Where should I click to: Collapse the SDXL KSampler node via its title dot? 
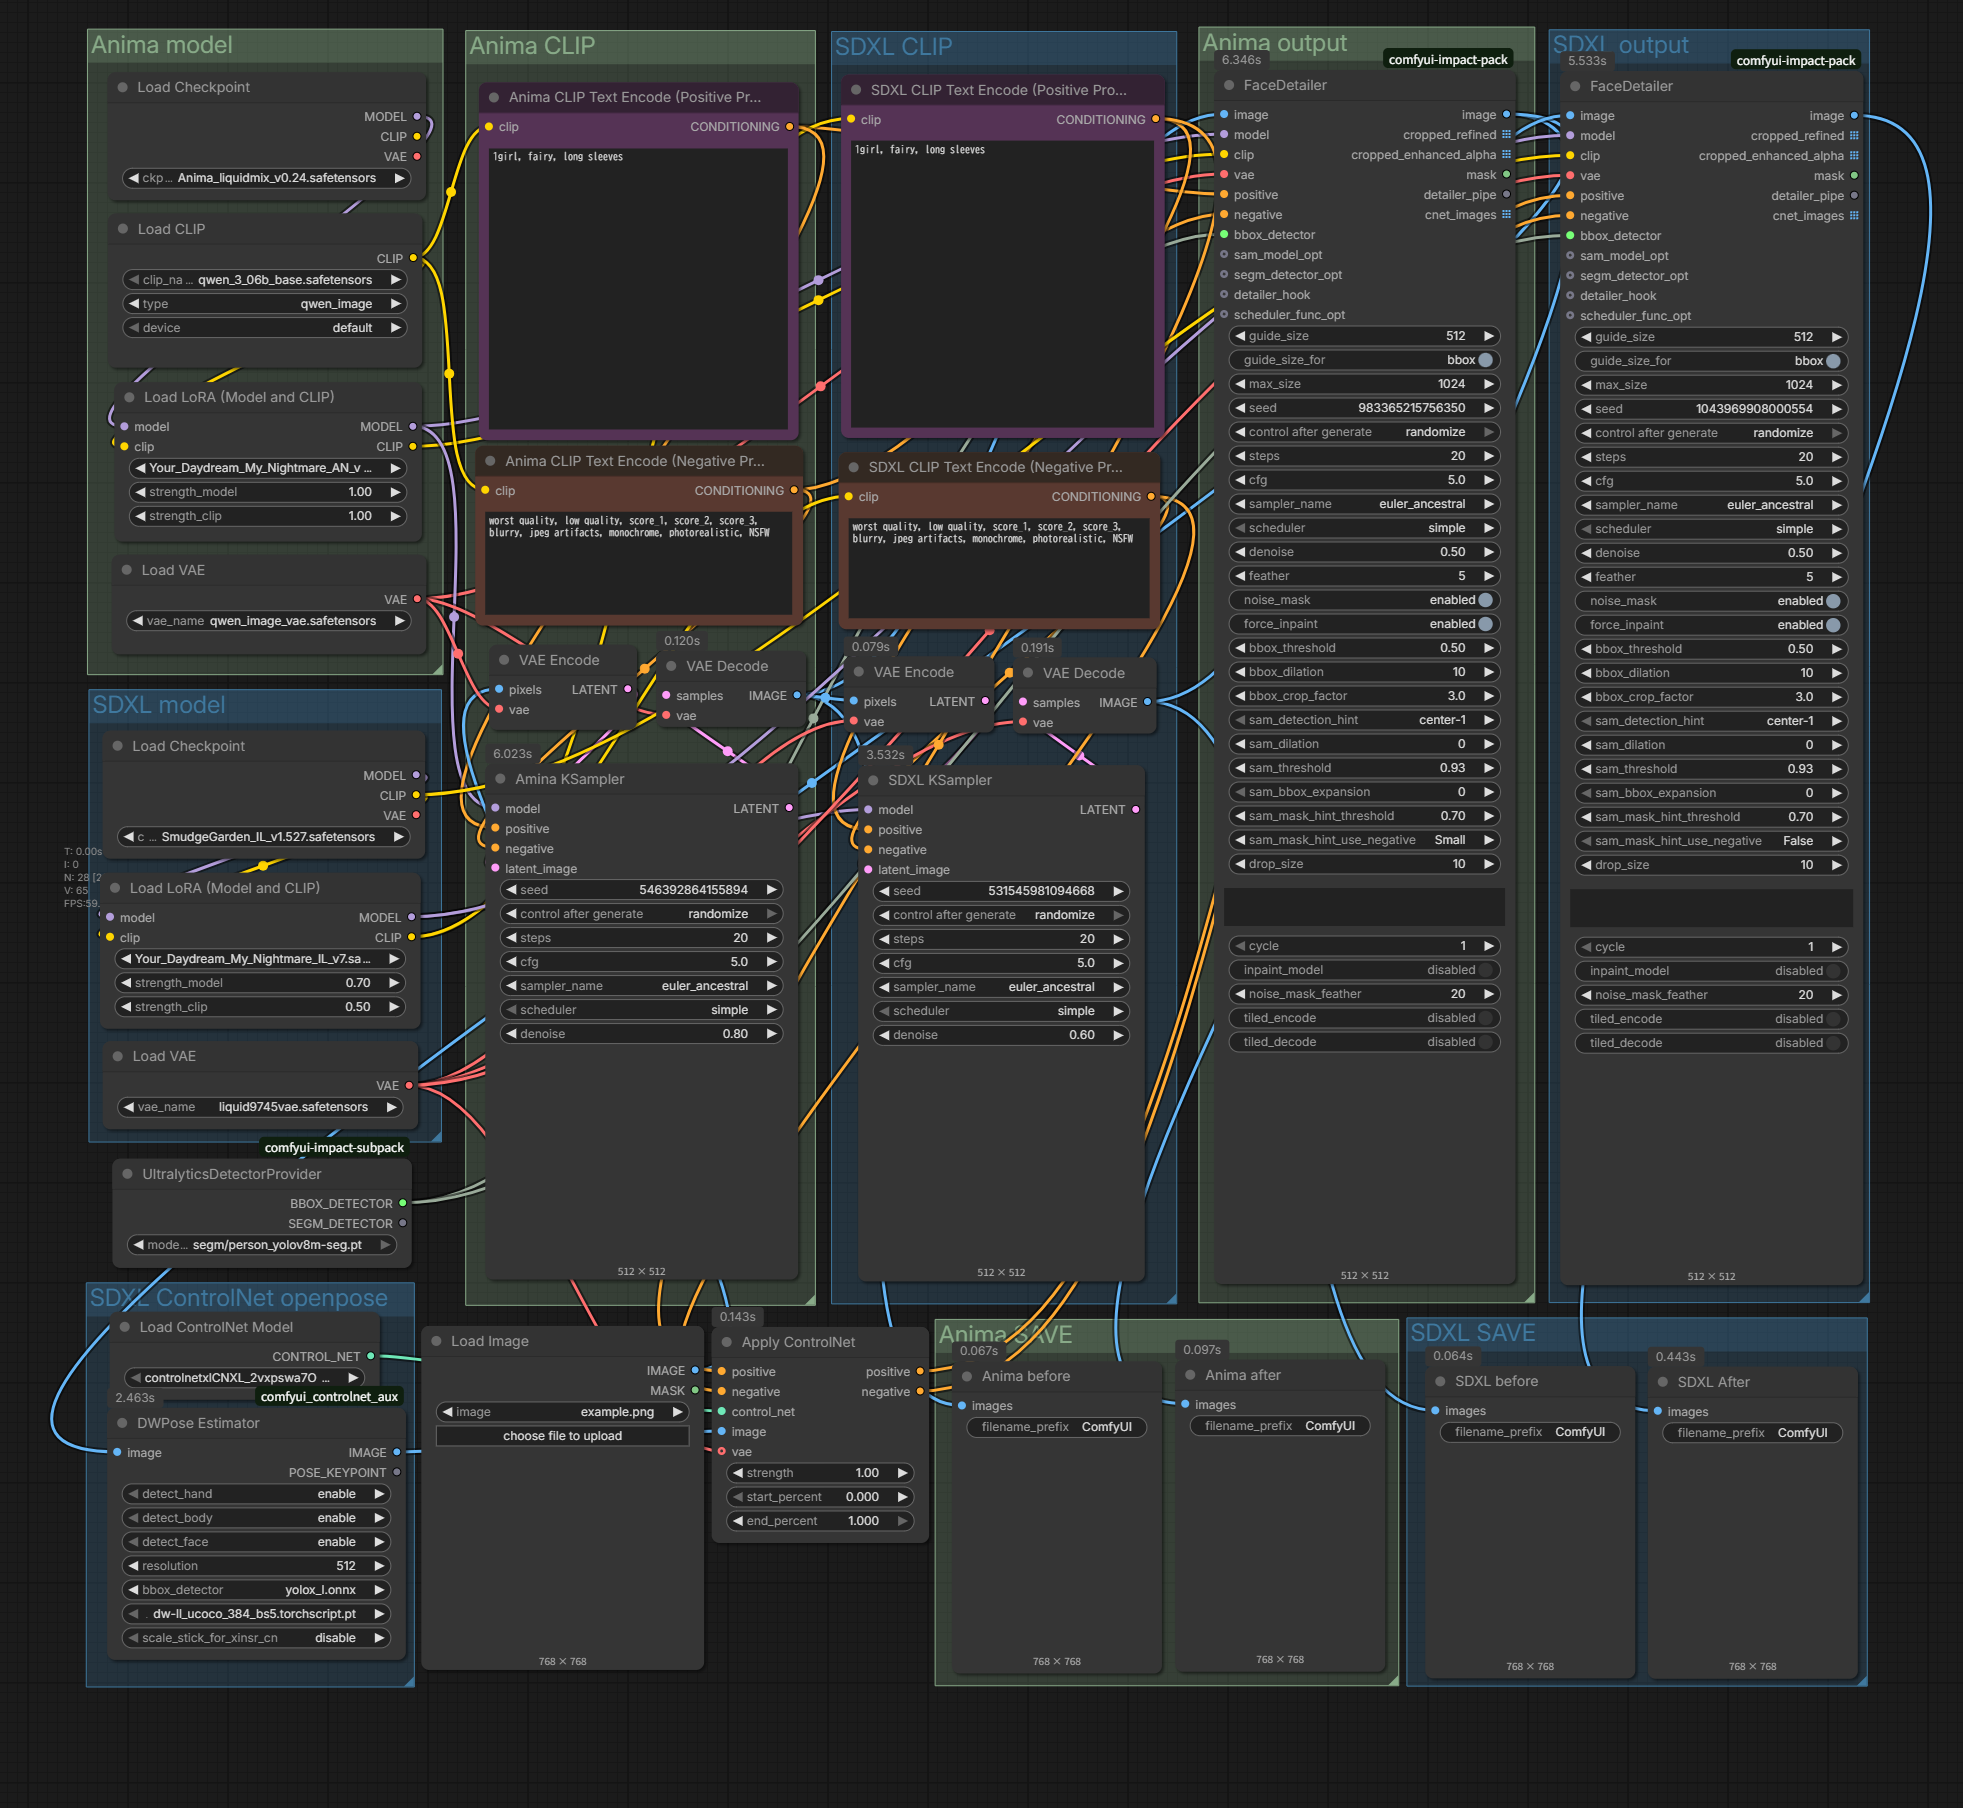pos(874,780)
